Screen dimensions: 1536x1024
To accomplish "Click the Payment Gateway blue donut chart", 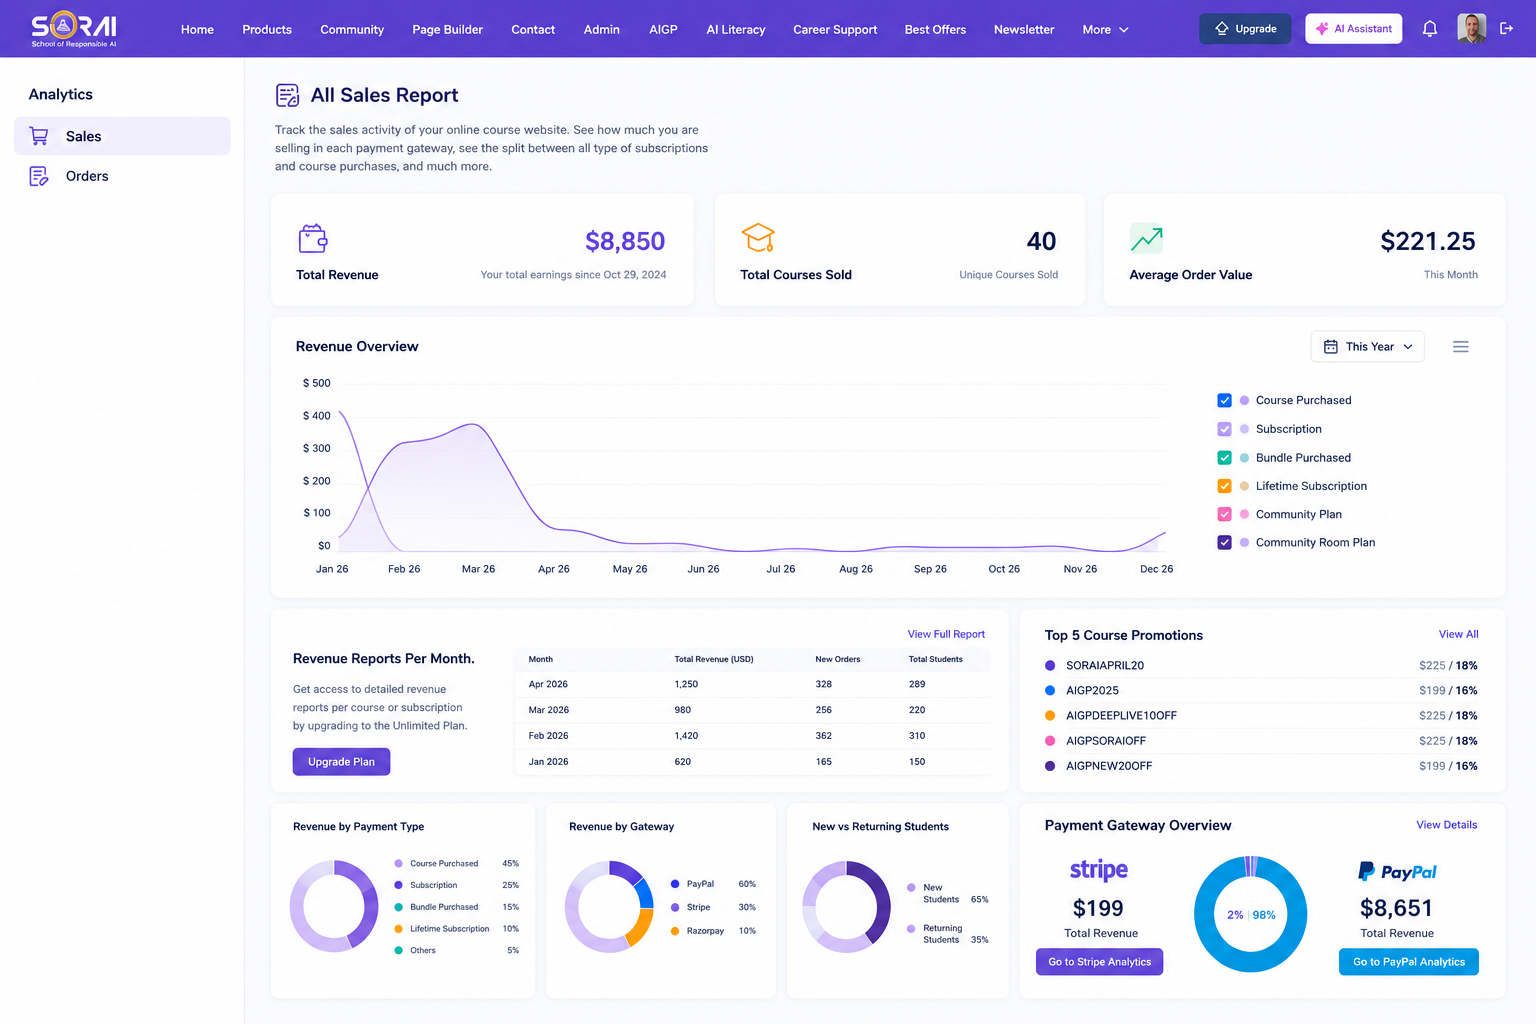I will (x=1250, y=914).
